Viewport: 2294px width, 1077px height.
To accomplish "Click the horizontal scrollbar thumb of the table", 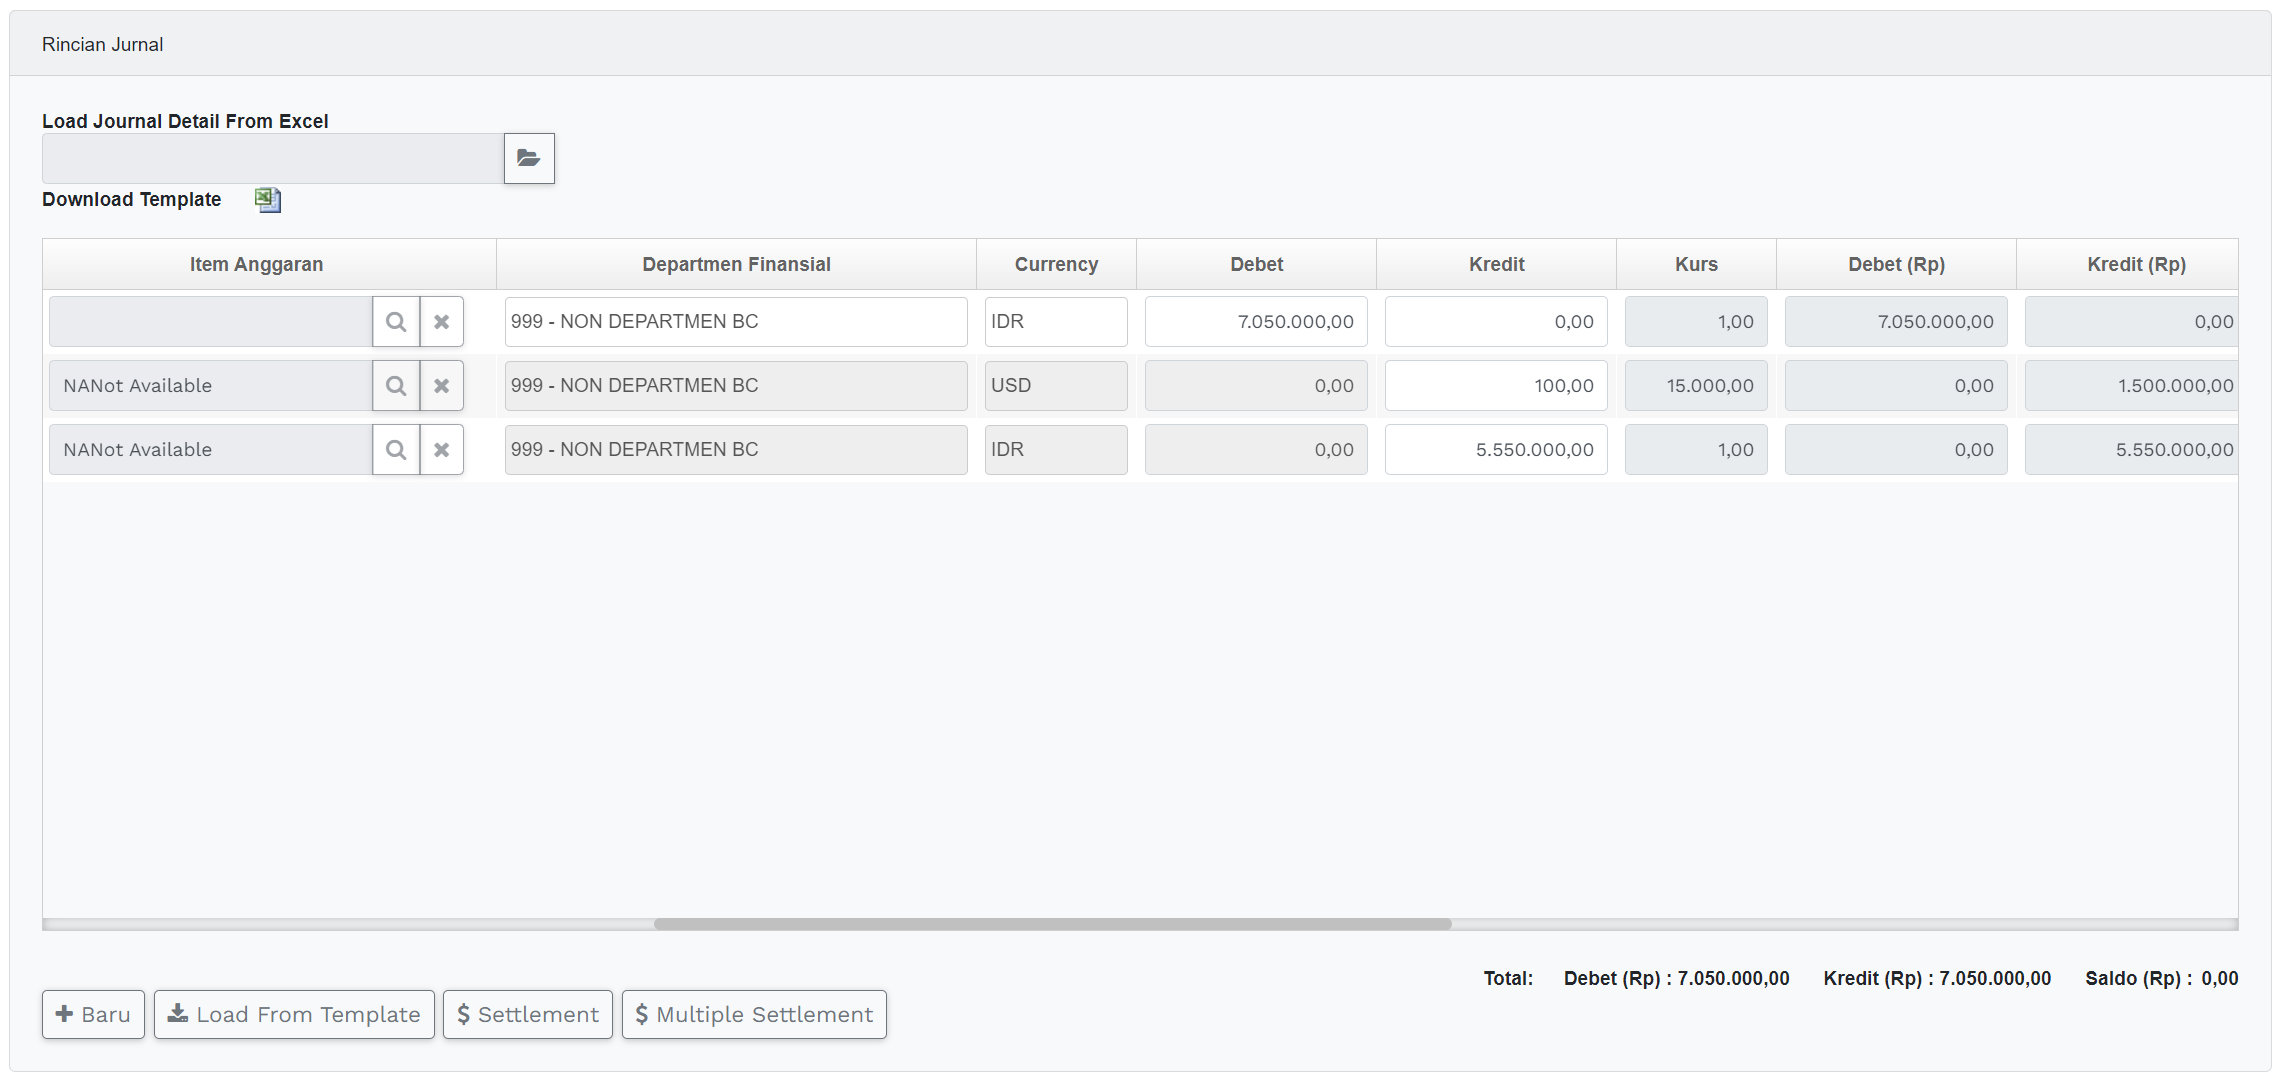I will point(1052,924).
